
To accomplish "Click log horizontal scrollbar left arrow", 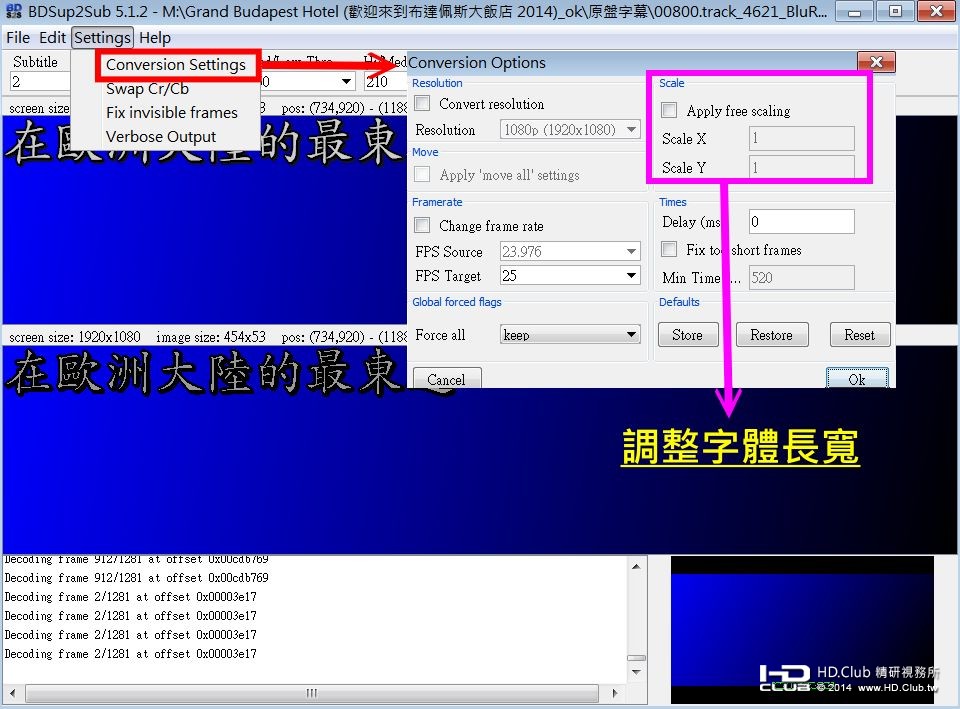I will [12, 693].
